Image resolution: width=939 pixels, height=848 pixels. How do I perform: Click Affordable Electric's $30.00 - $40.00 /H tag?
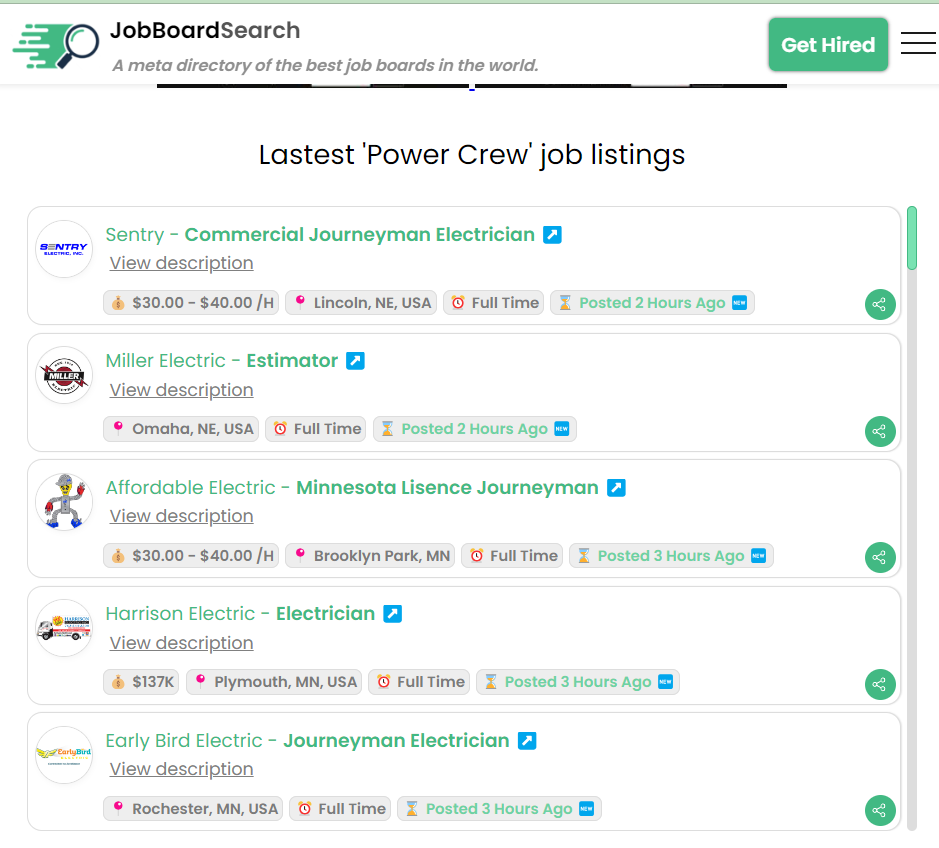191,556
